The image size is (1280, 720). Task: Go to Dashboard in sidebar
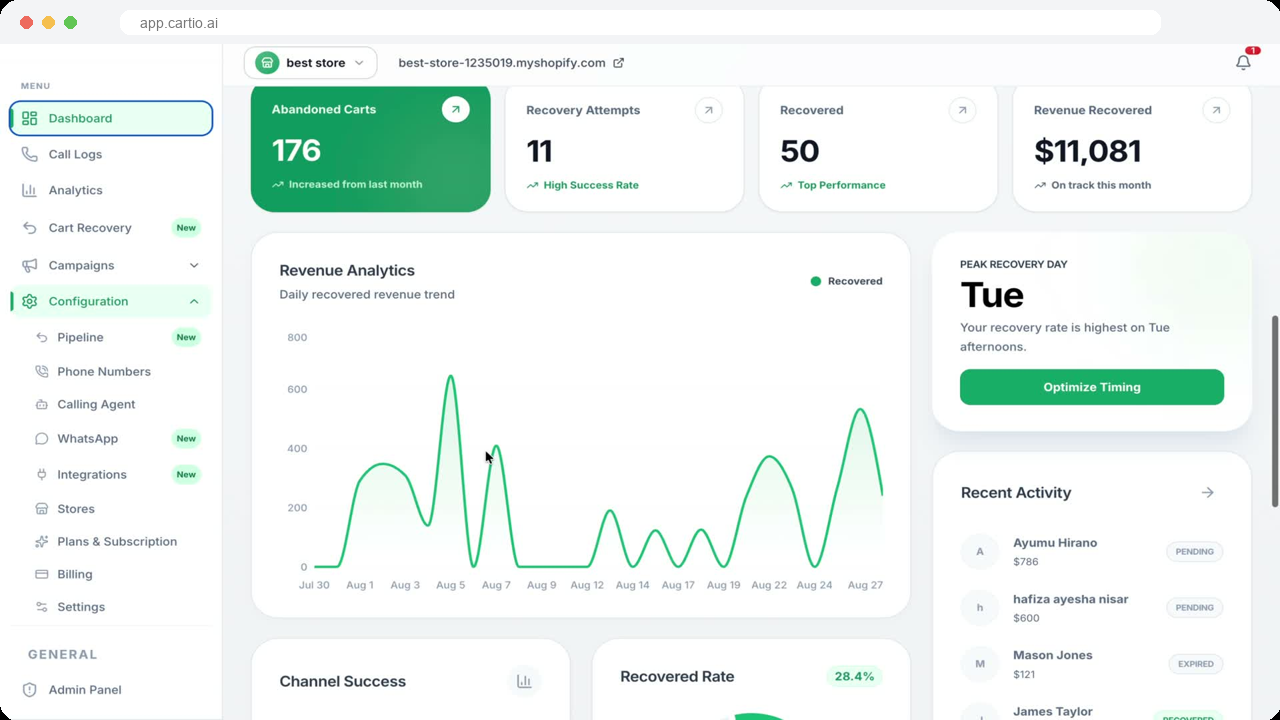point(111,118)
